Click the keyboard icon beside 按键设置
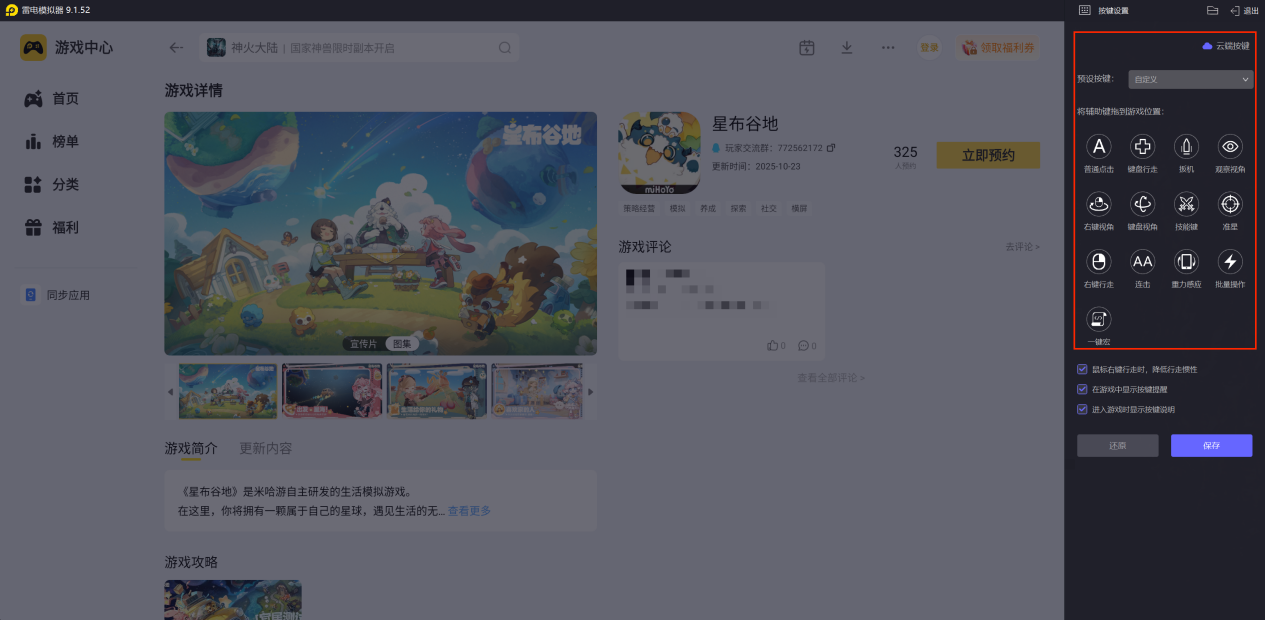 [x=1084, y=10]
